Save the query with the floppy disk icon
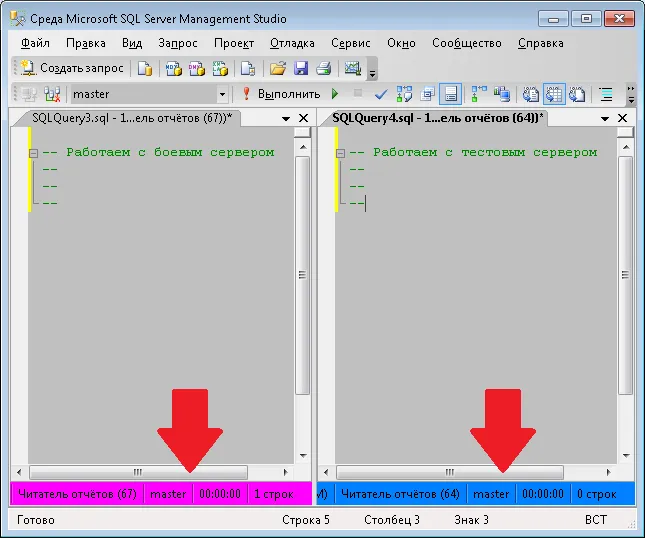This screenshot has width=645, height=538. (x=301, y=68)
